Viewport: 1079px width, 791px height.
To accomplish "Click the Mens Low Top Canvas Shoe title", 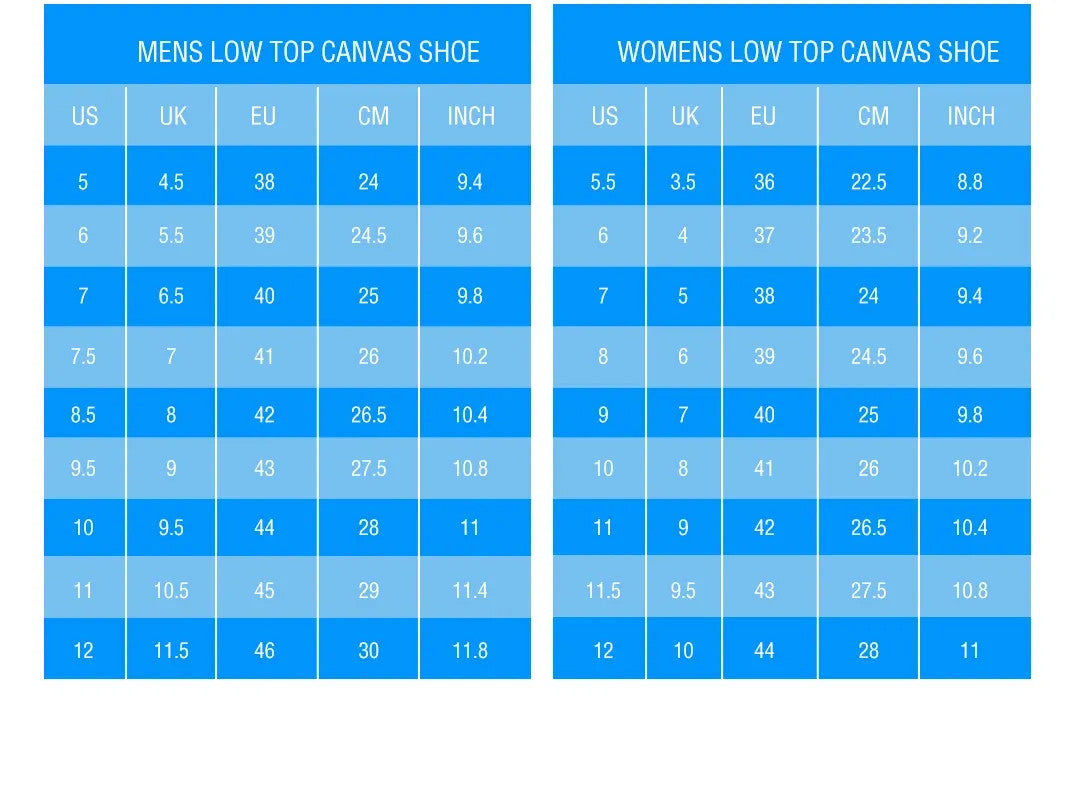I will pos(308,52).
